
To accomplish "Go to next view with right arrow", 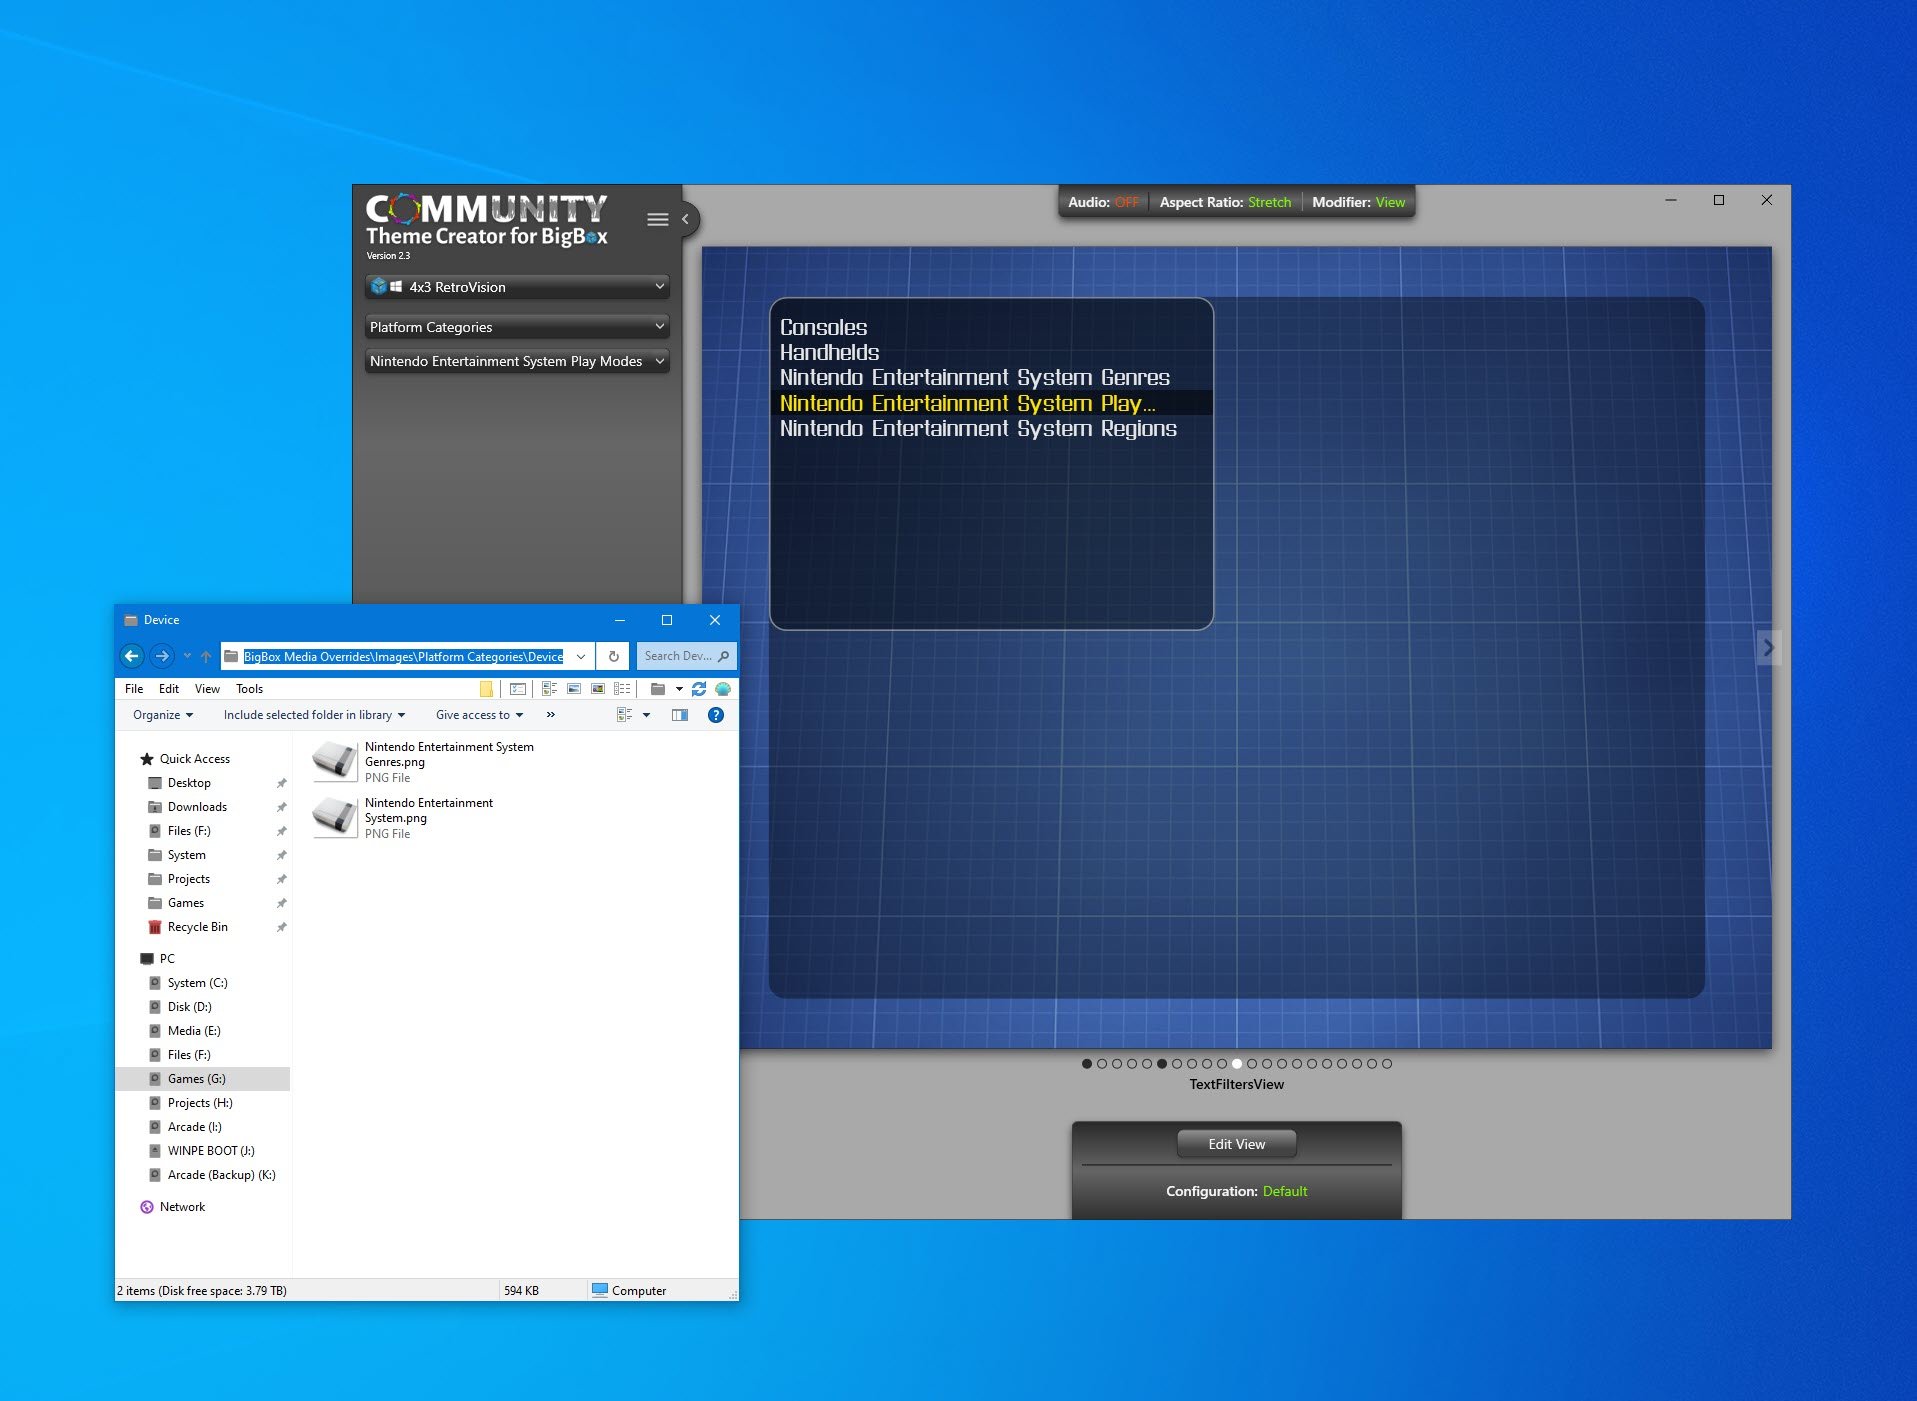I will 1767,648.
